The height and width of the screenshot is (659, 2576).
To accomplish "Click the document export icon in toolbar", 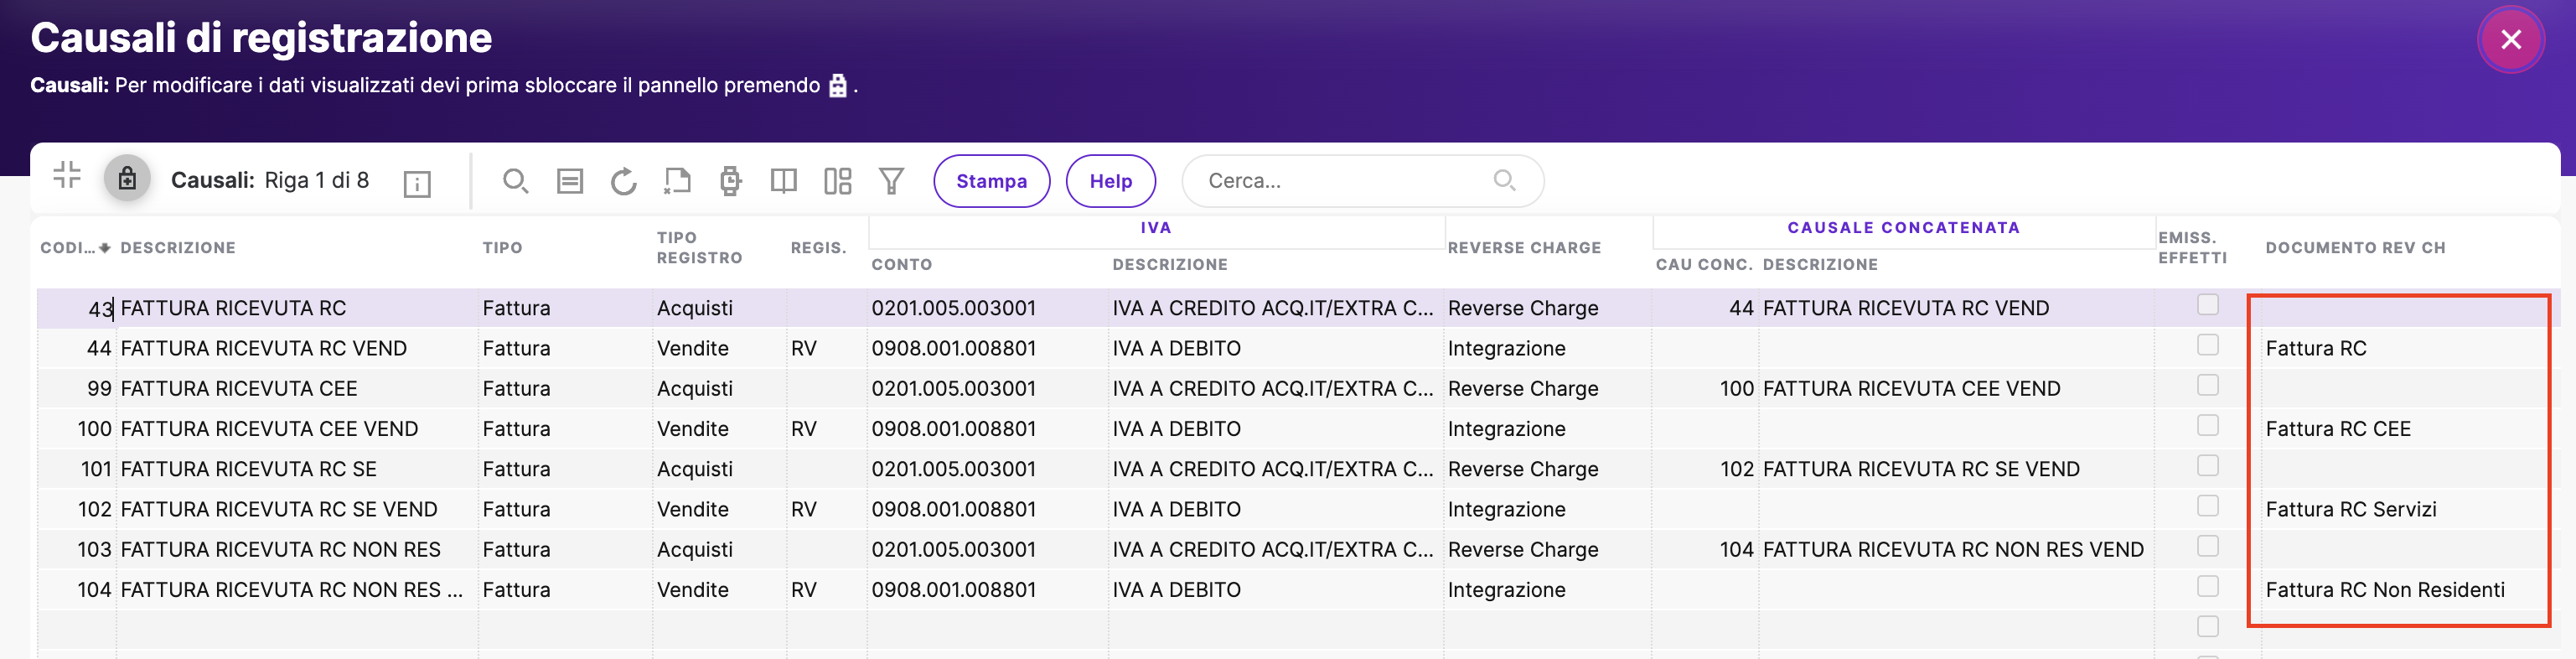I will pyautogui.click(x=677, y=181).
